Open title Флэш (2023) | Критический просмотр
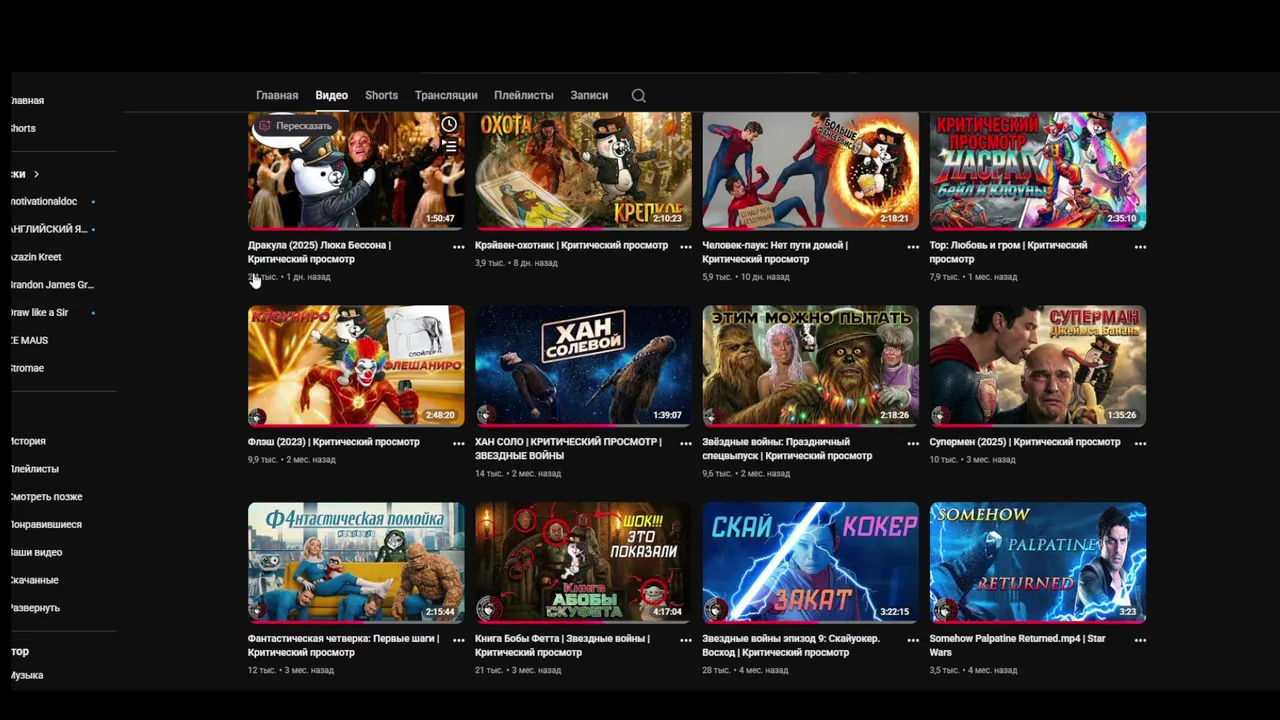The height and width of the screenshot is (720, 1280). [334, 442]
